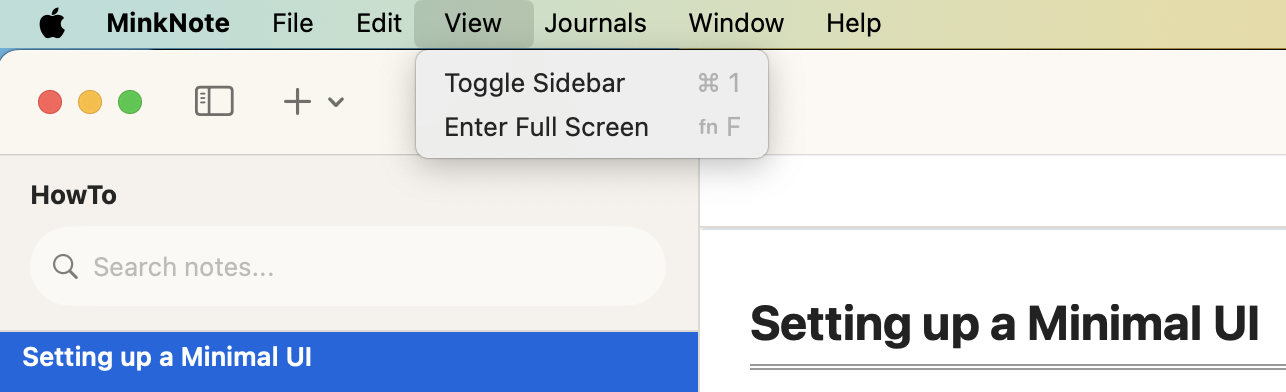The height and width of the screenshot is (392, 1286).
Task: Open the File menu
Action: (293, 23)
